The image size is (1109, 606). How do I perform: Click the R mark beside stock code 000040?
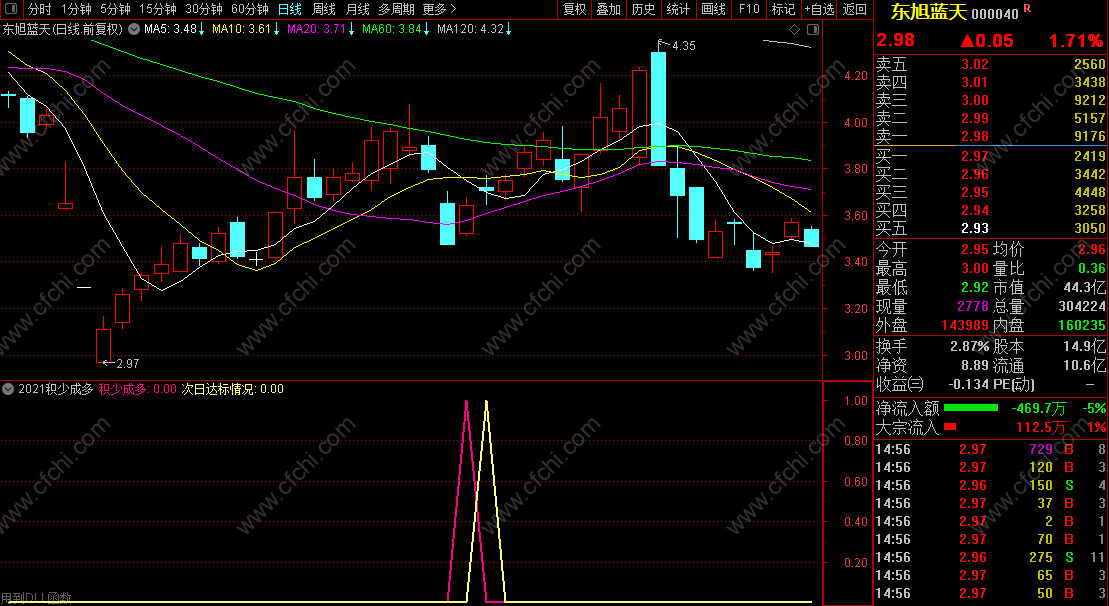[x=1028, y=8]
